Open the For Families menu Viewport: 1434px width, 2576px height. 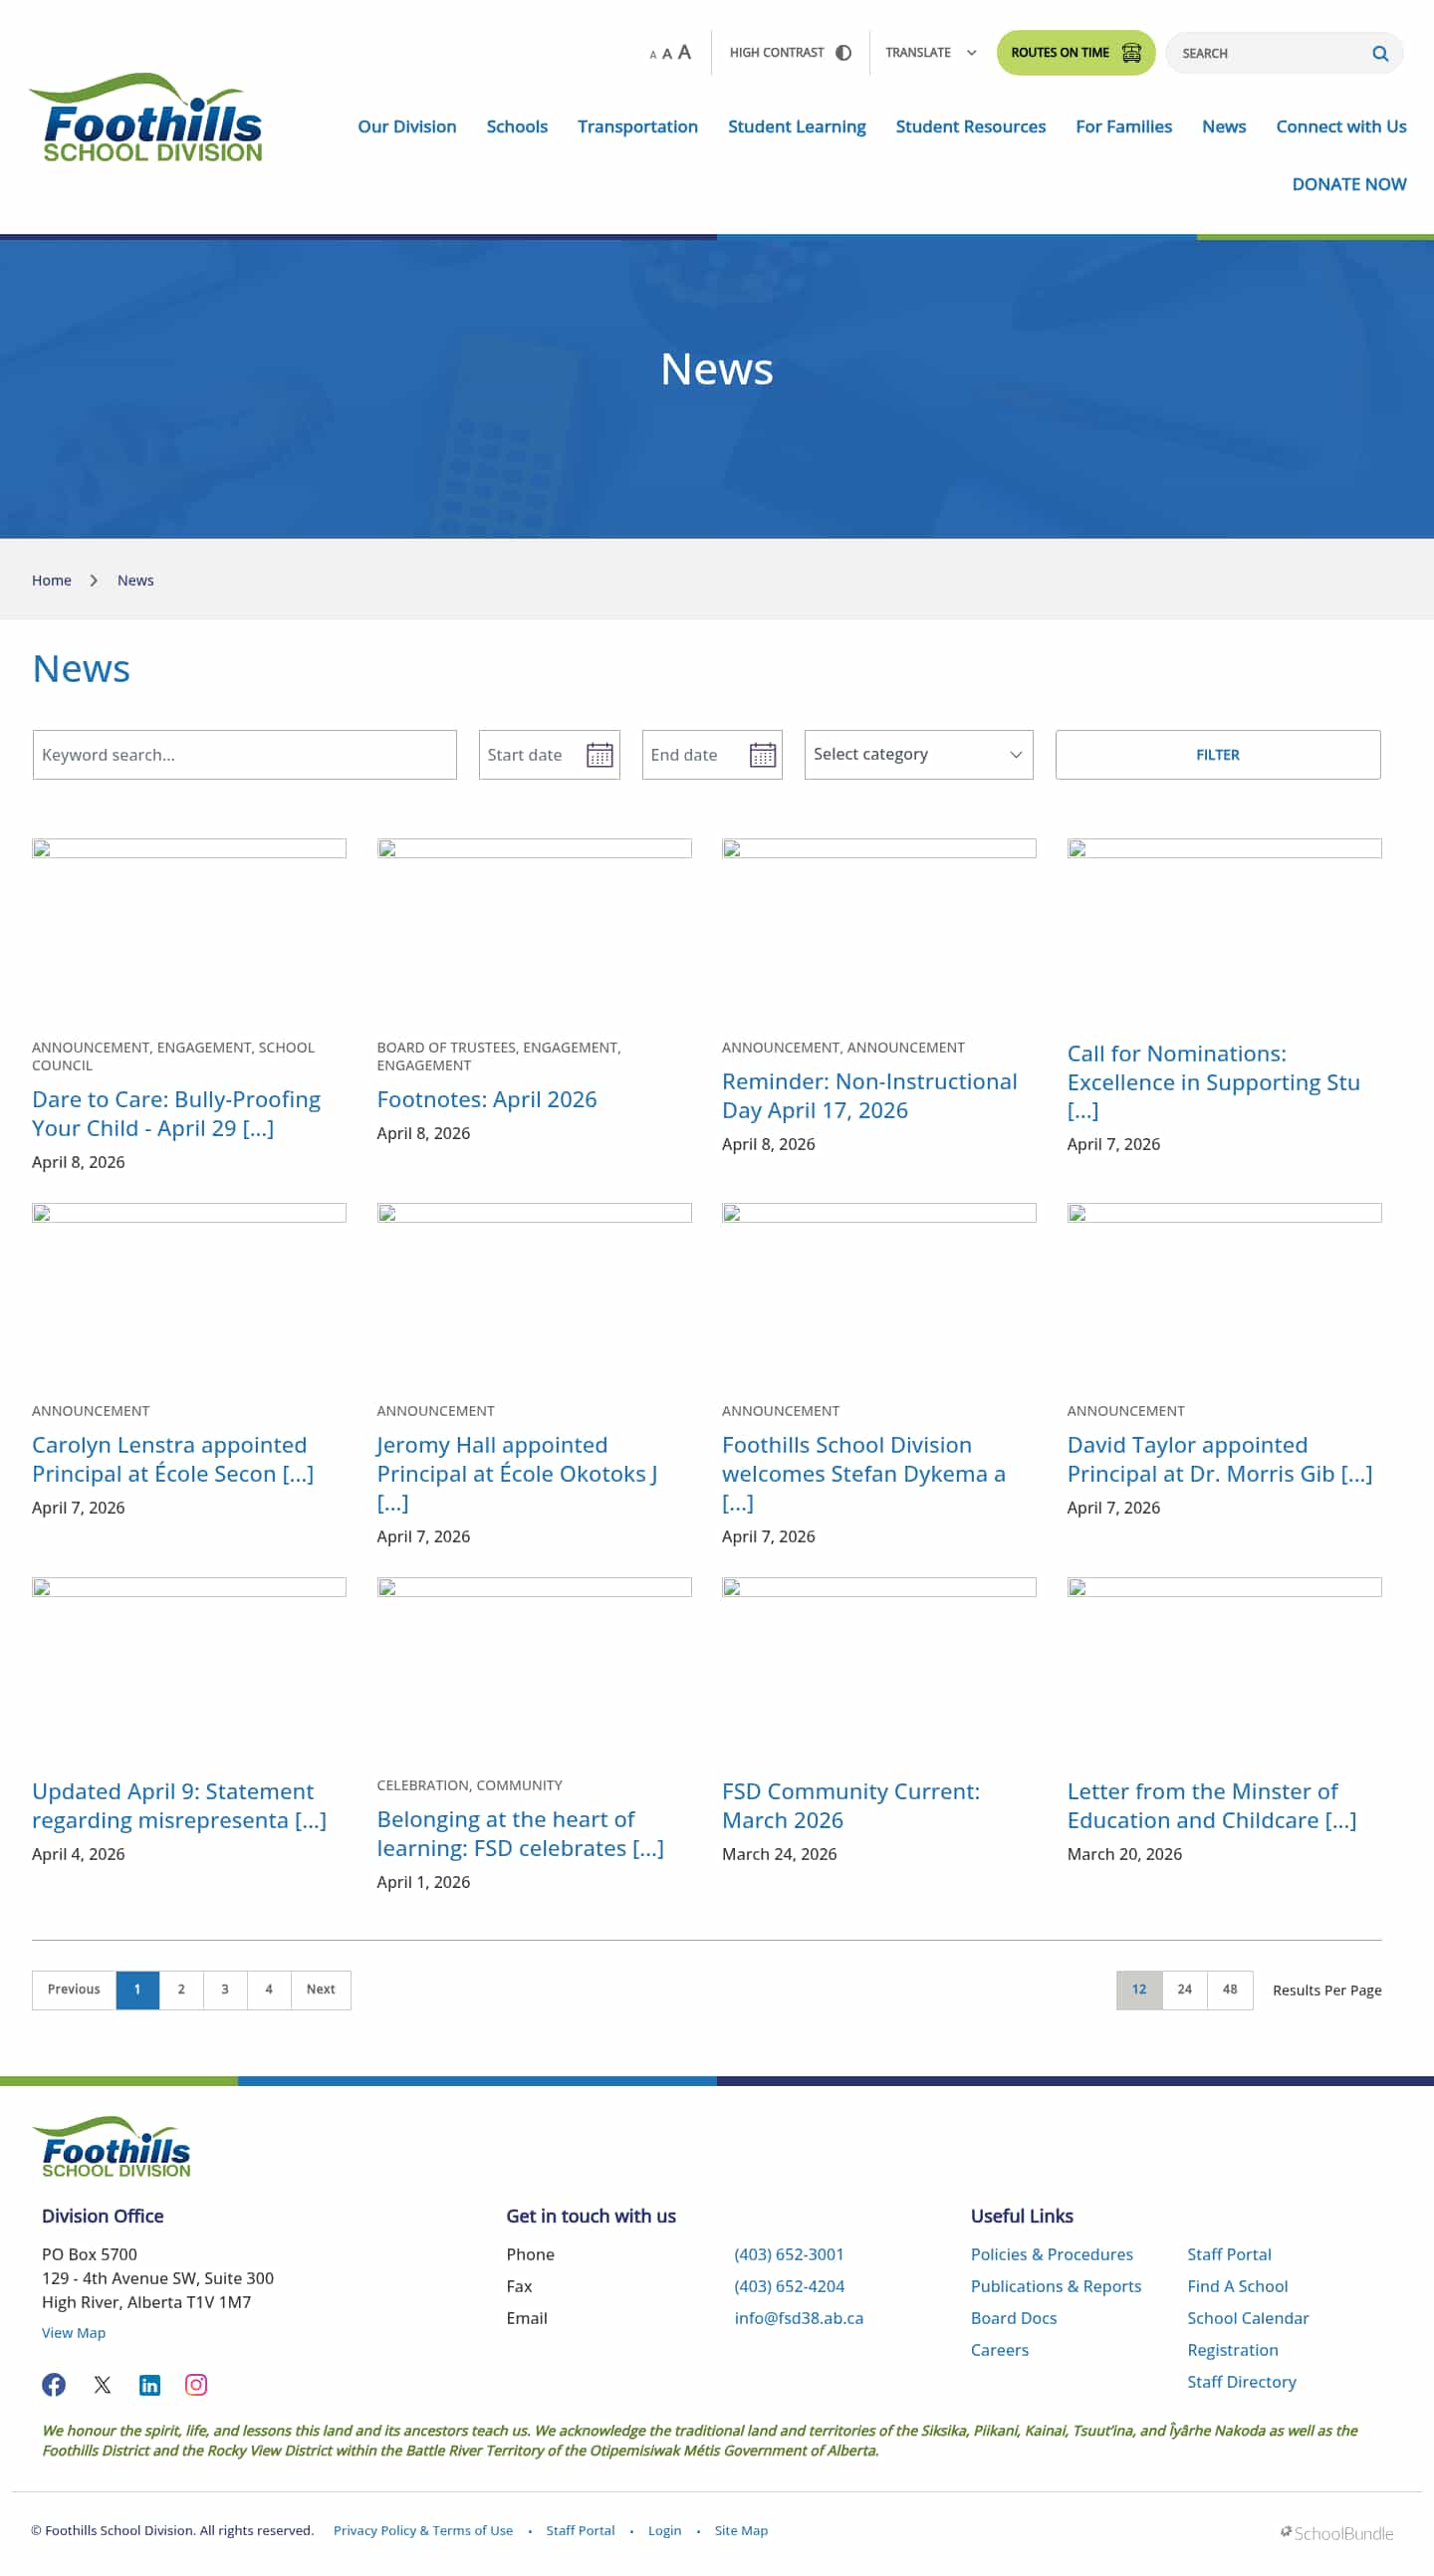1123,126
